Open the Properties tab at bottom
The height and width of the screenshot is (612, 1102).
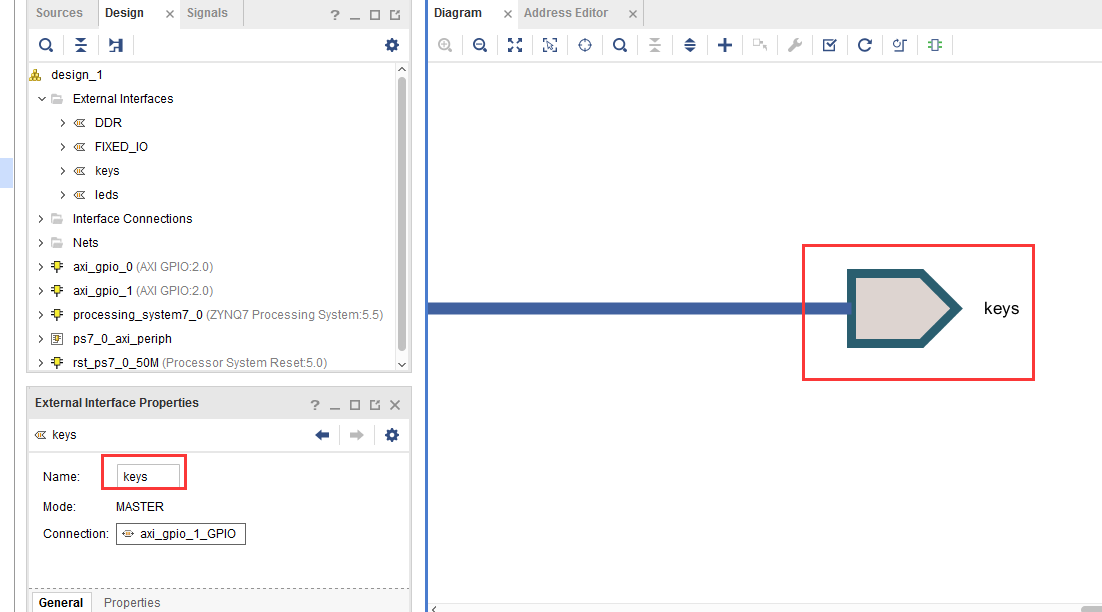pyautogui.click(x=132, y=602)
